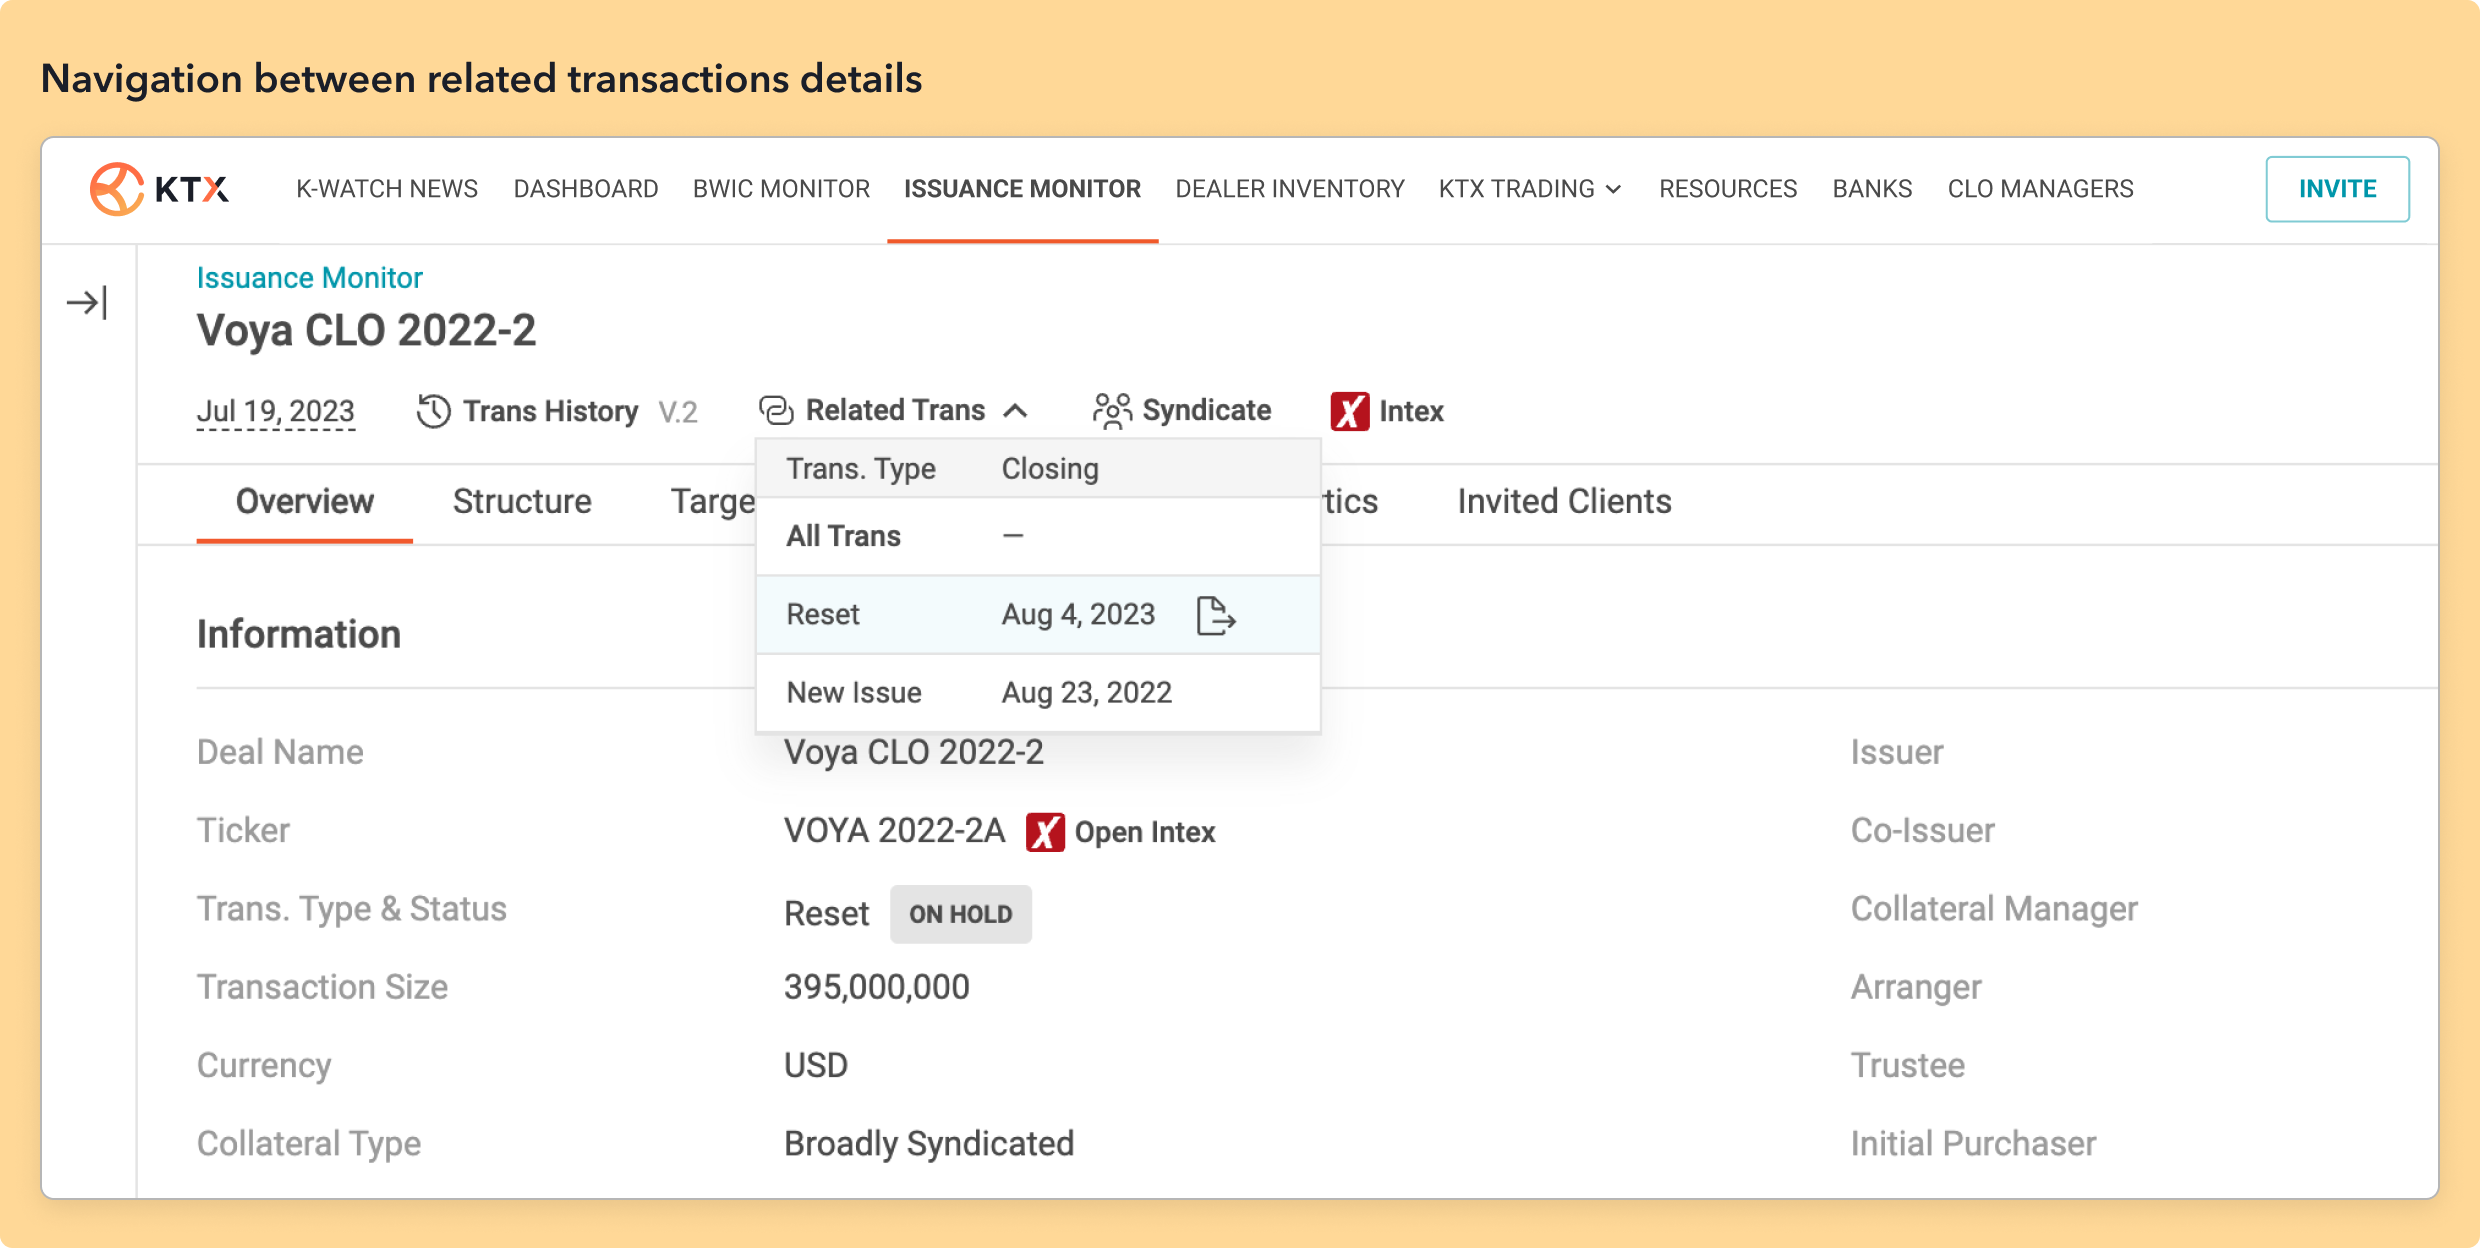This screenshot has width=2480, height=1248.
Task: Open the Syndicate view
Action: point(1207,410)
